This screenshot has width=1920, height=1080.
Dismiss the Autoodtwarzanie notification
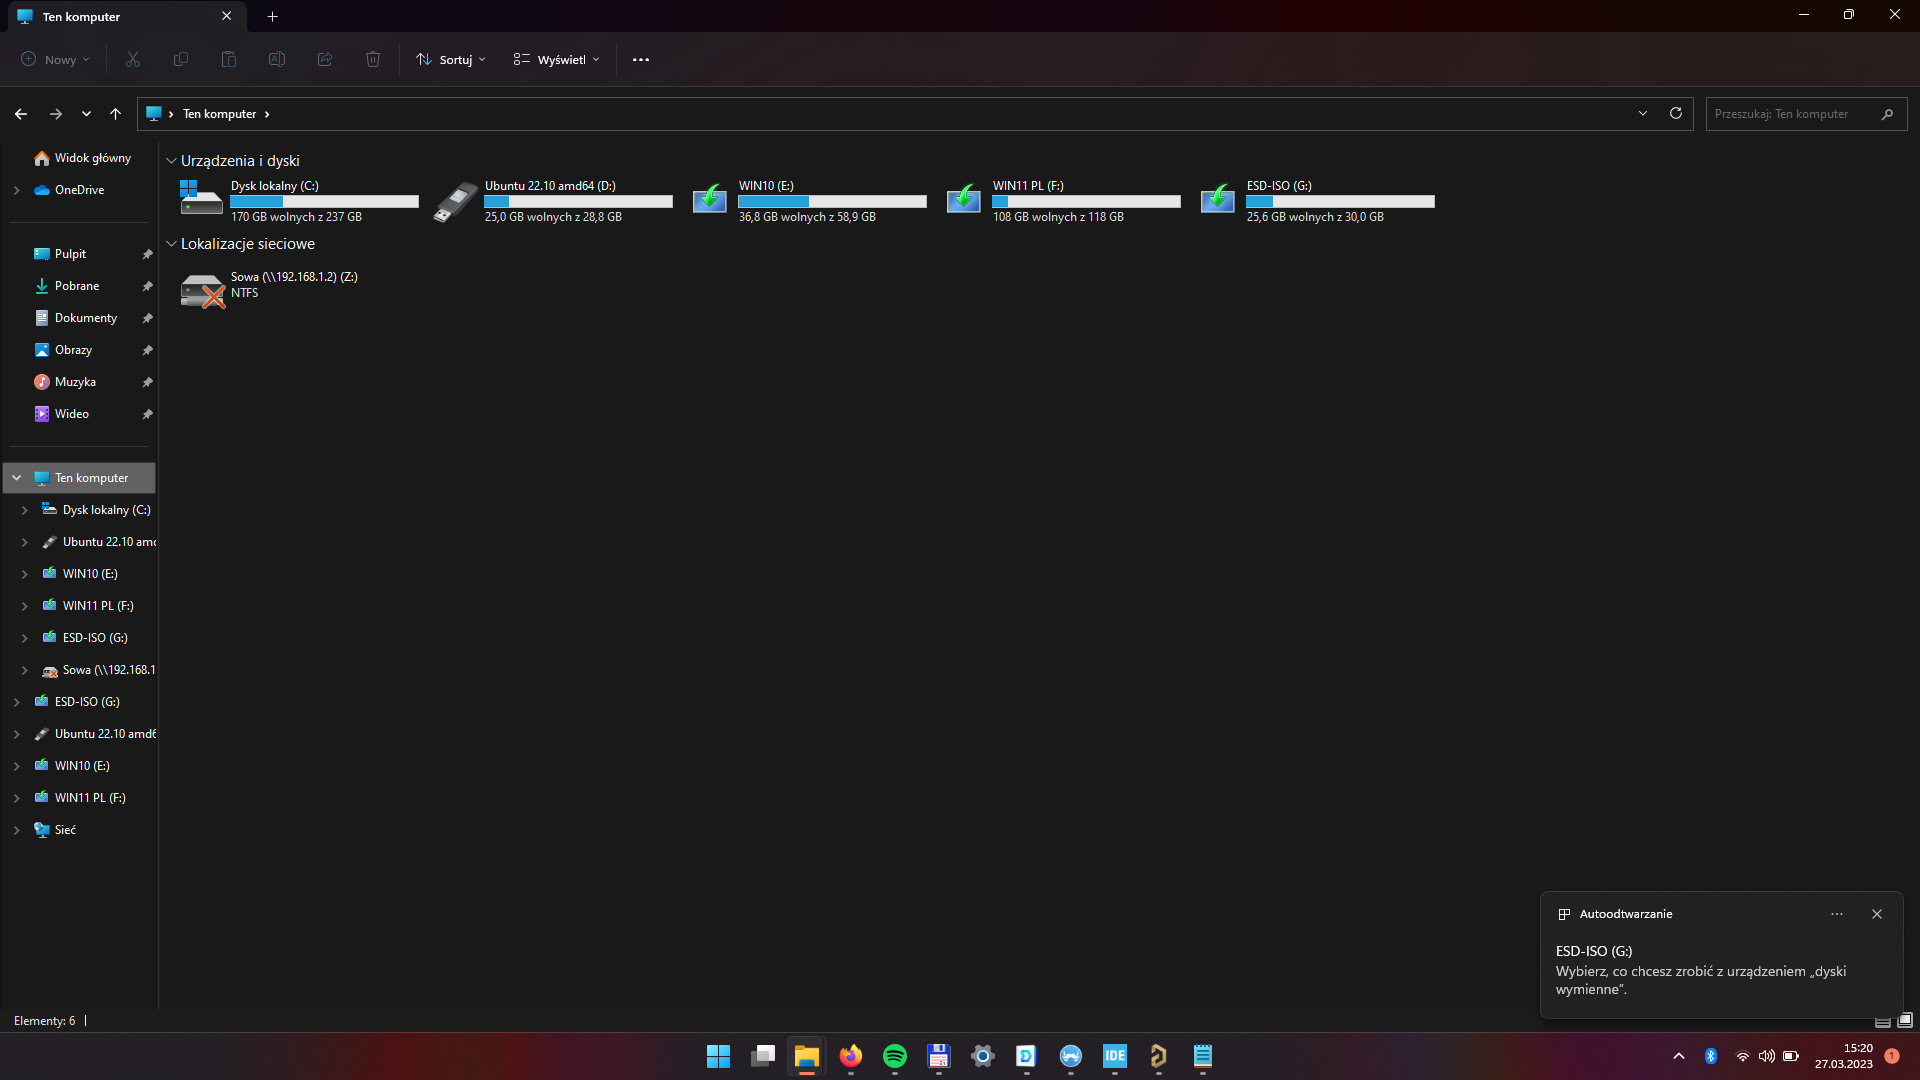1877,914
